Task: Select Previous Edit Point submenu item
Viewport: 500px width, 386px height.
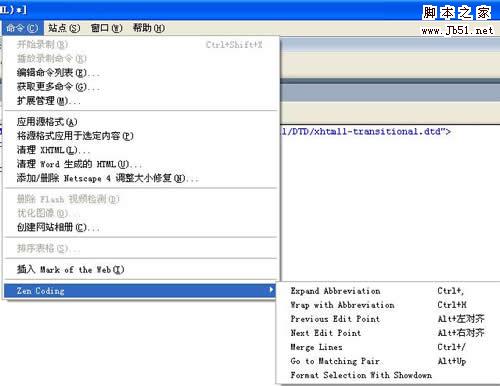Action: 388,319
